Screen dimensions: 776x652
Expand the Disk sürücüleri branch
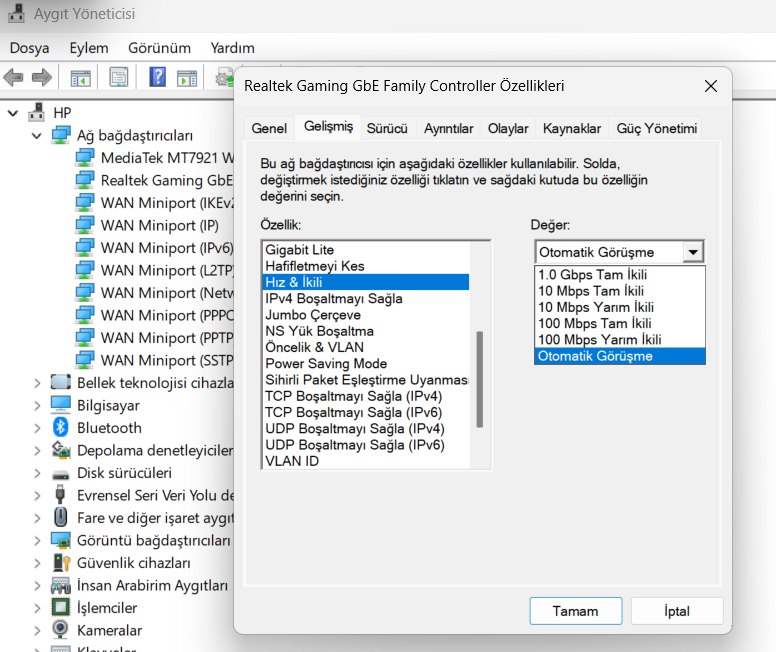pyautogui.click(x=38, y=473)
